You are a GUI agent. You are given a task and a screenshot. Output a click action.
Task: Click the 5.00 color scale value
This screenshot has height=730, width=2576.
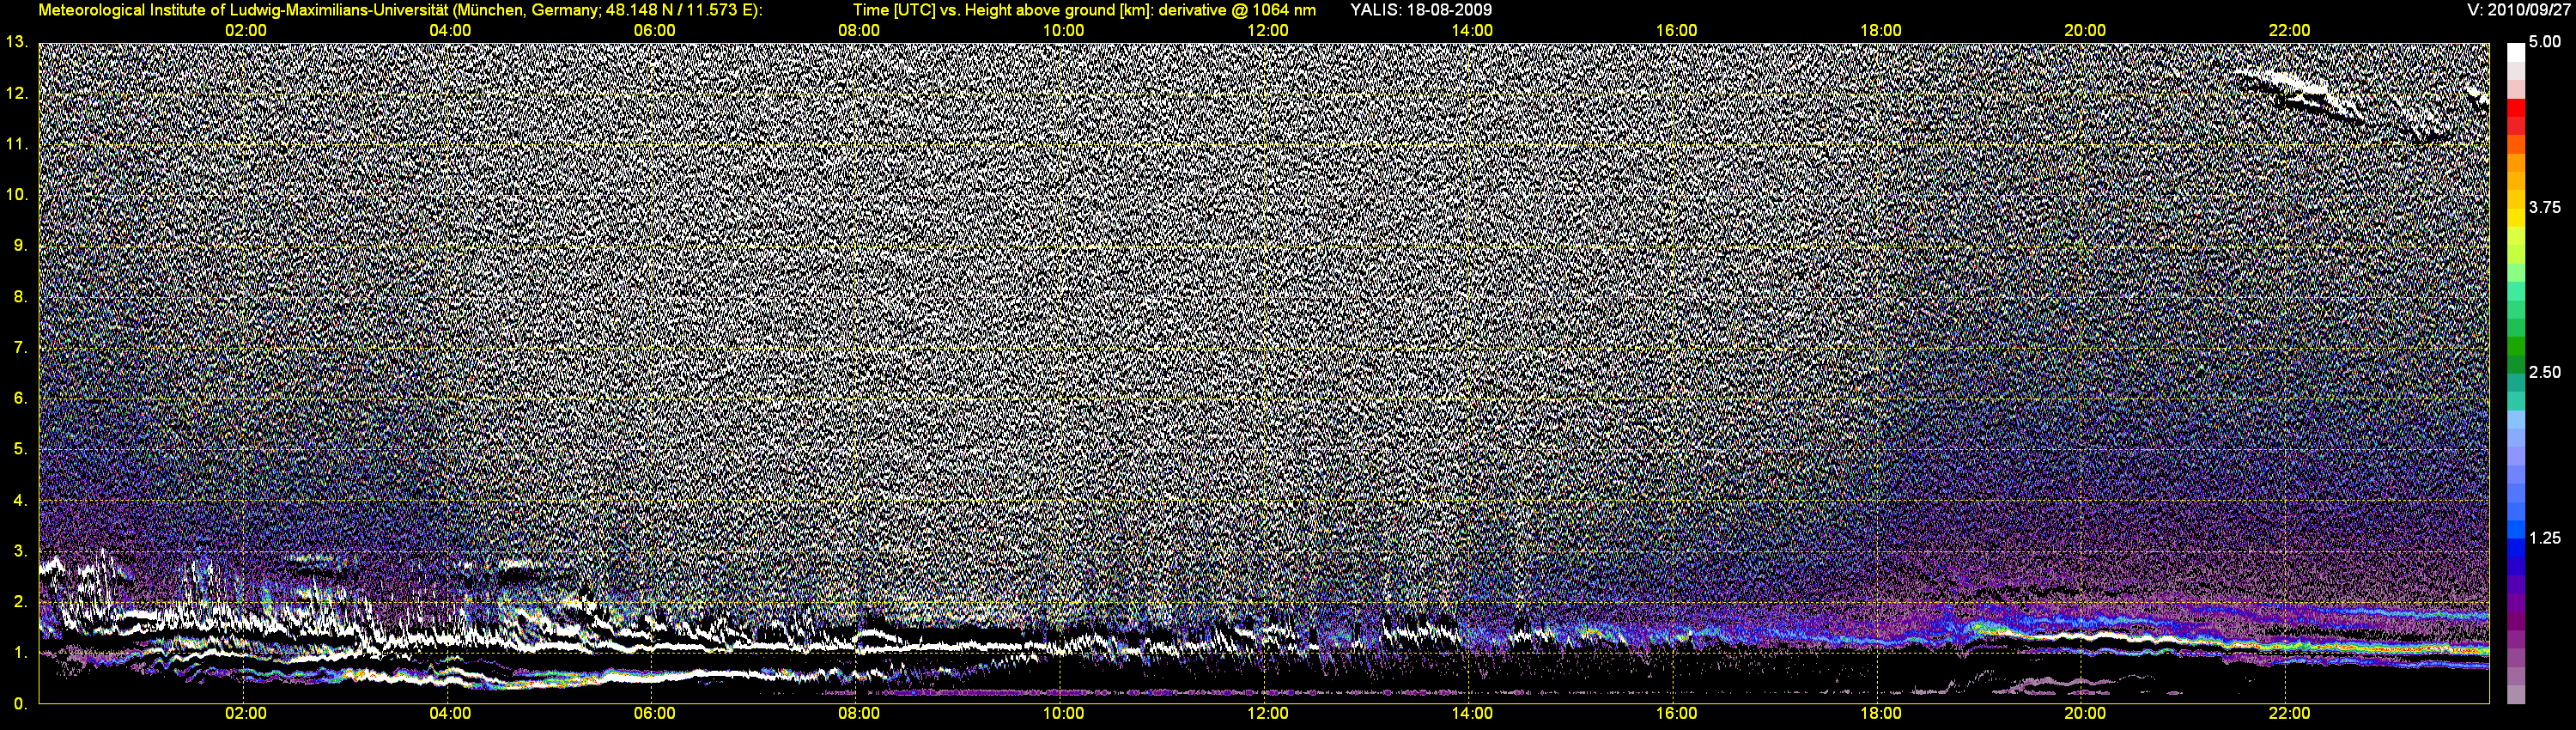tap(2545, 42)
